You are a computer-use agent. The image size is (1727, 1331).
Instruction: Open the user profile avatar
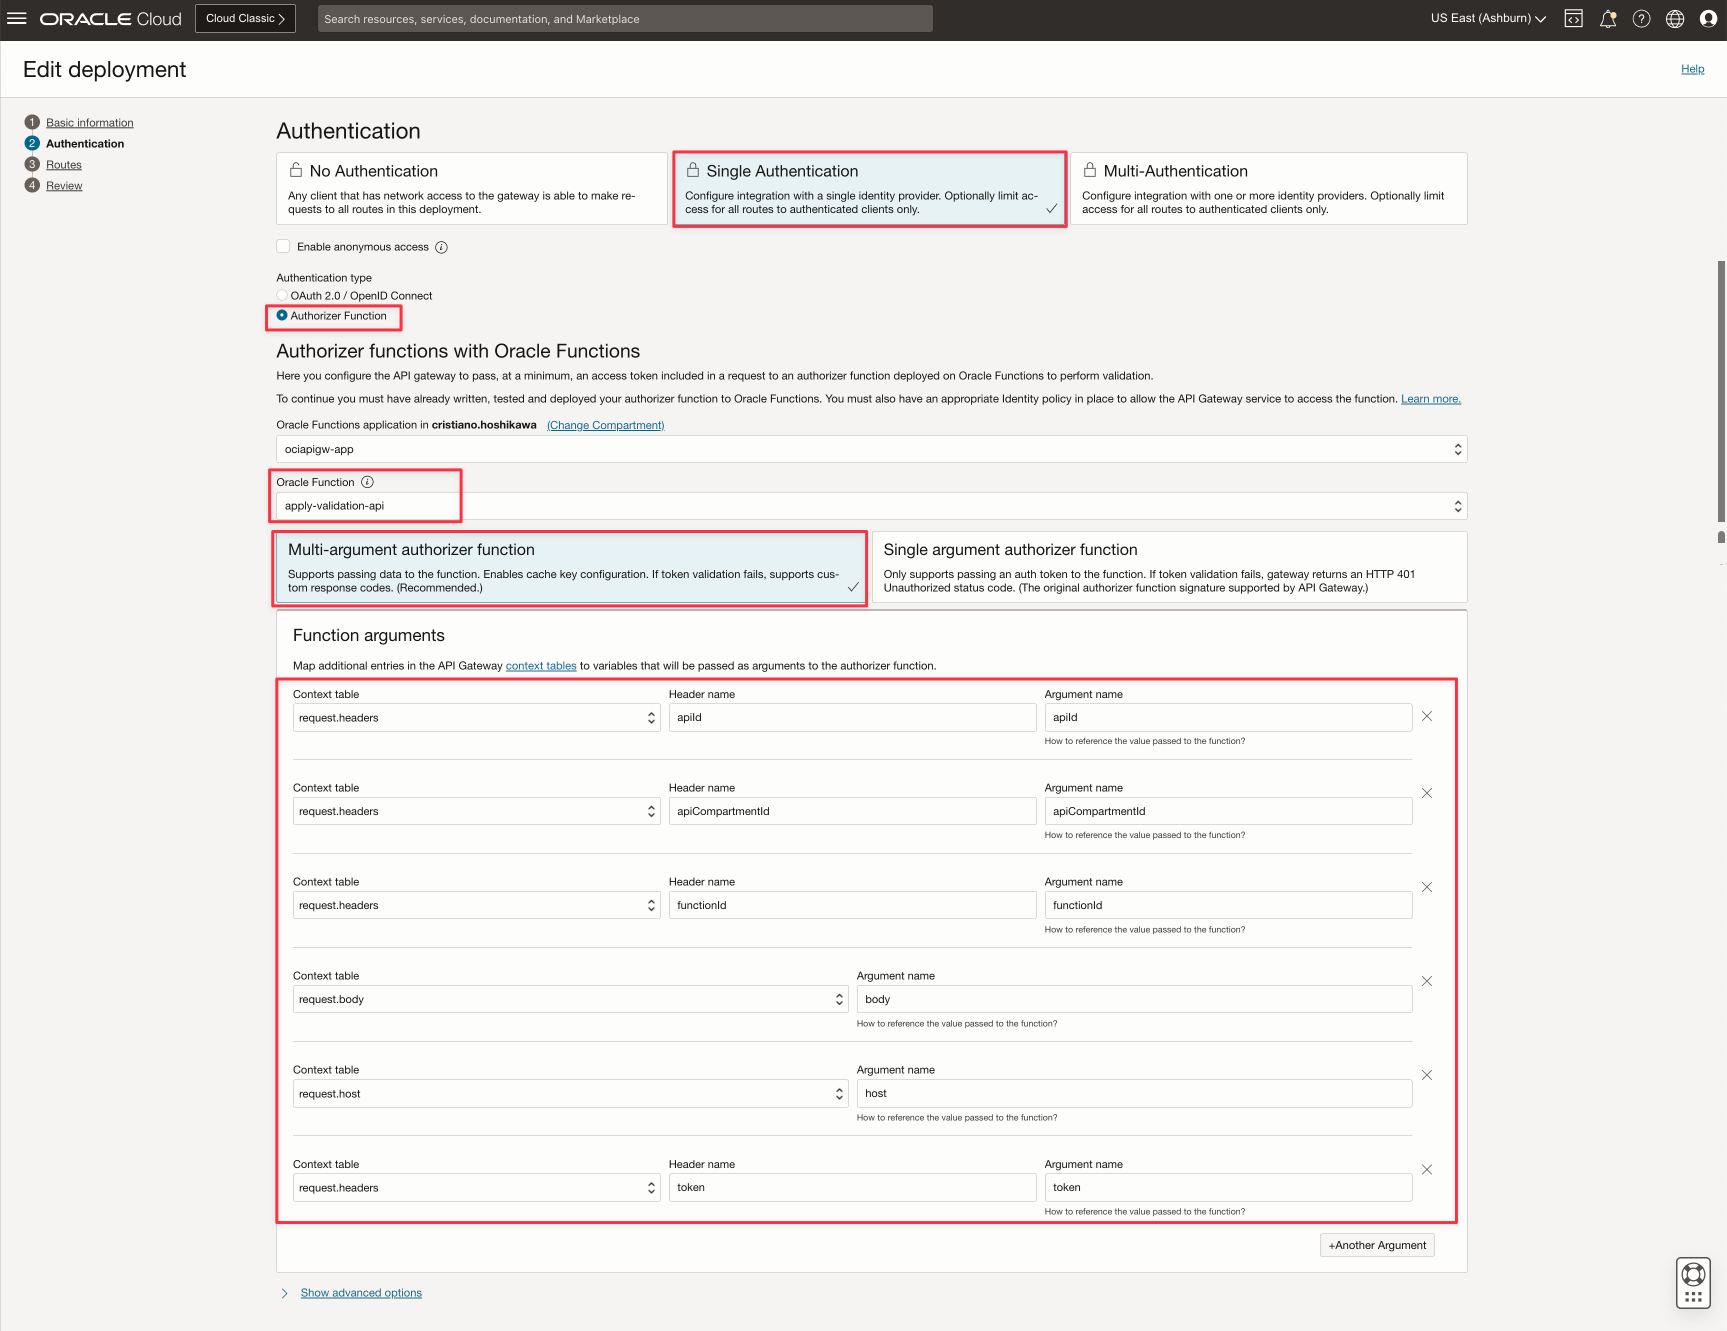(x=1708, y=19)
